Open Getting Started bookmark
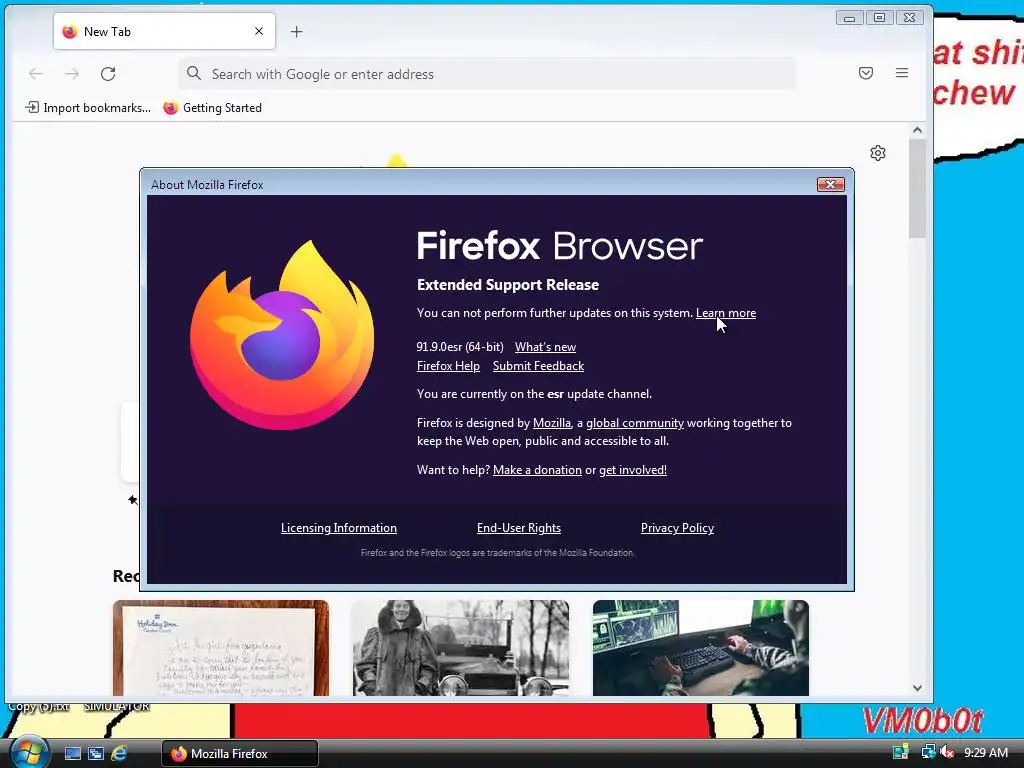The width and height of the screenshot is (1024, 768). [212, 108]
